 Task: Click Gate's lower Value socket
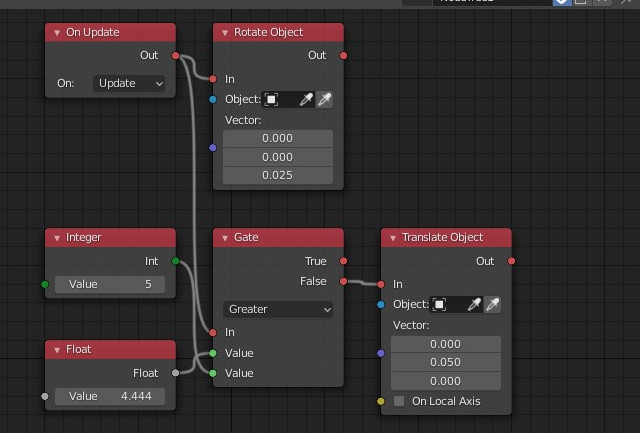[x=213, y=373]
